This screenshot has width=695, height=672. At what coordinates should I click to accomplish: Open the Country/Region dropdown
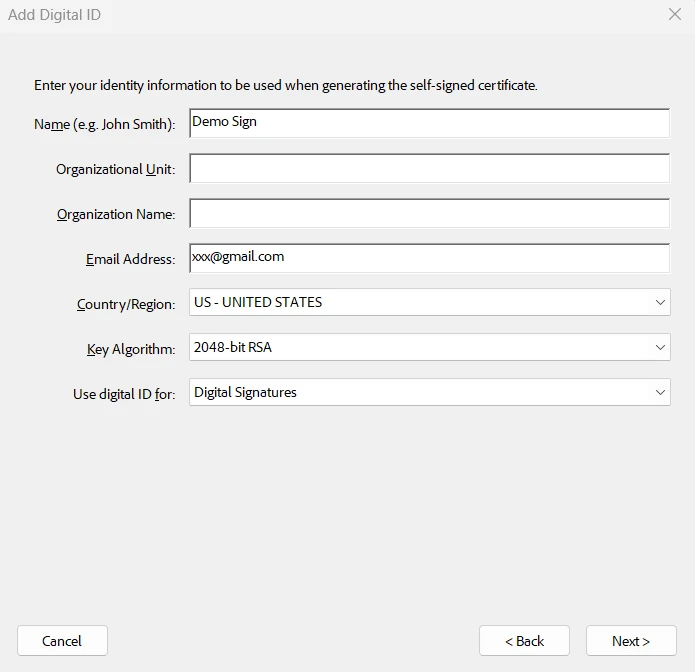(429, 302)
